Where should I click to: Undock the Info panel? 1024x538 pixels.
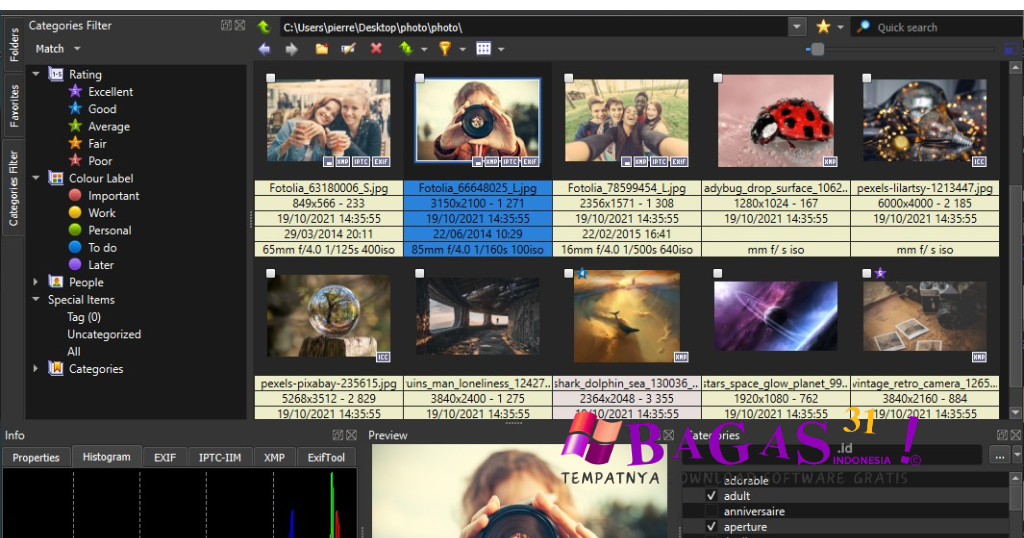[338, 435]
